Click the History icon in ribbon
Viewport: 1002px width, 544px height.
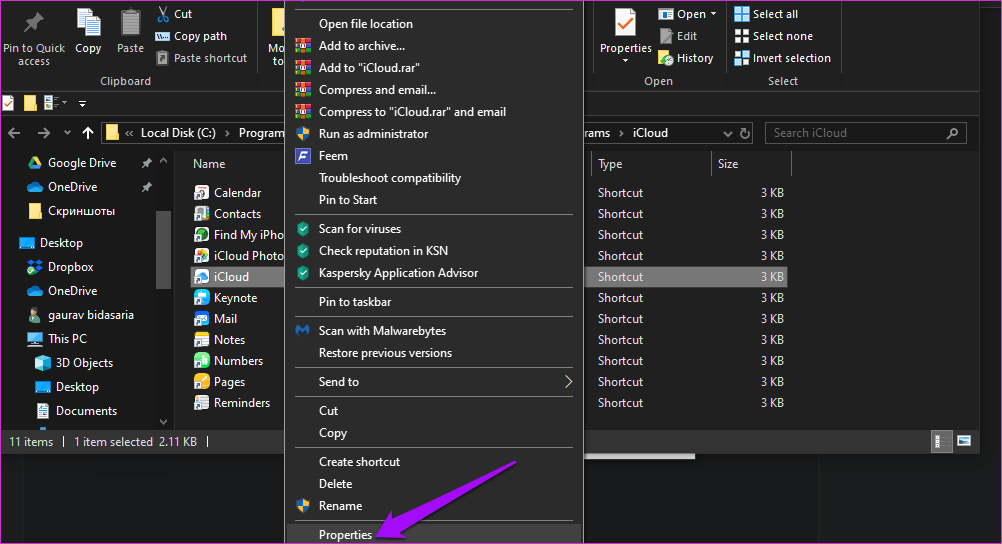click(x=666, y=58)
